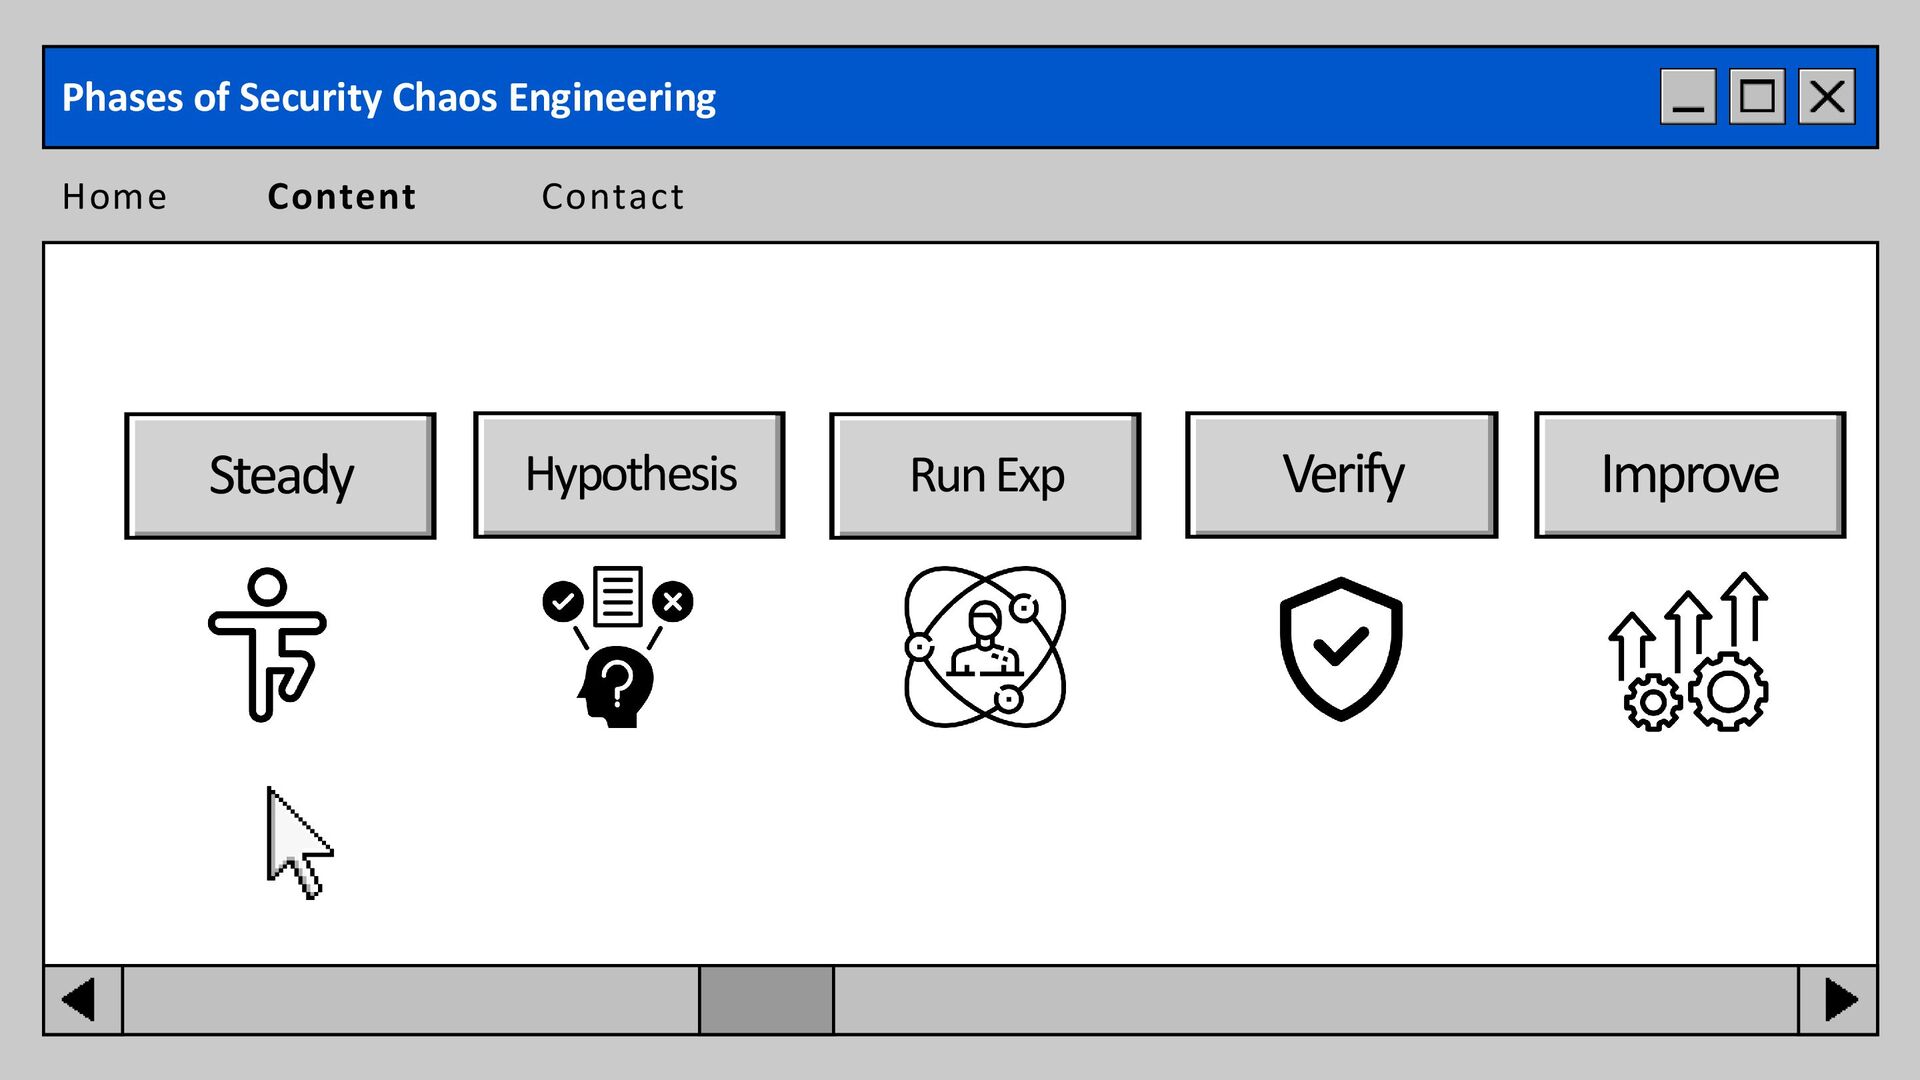Open the Home menu item

(115, 197)
